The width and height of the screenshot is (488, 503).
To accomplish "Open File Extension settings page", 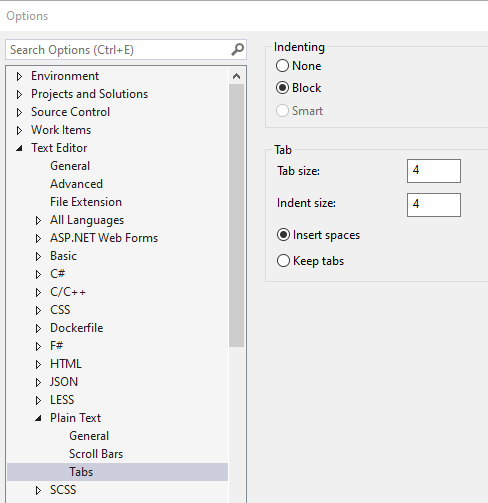I will (86, 202).
